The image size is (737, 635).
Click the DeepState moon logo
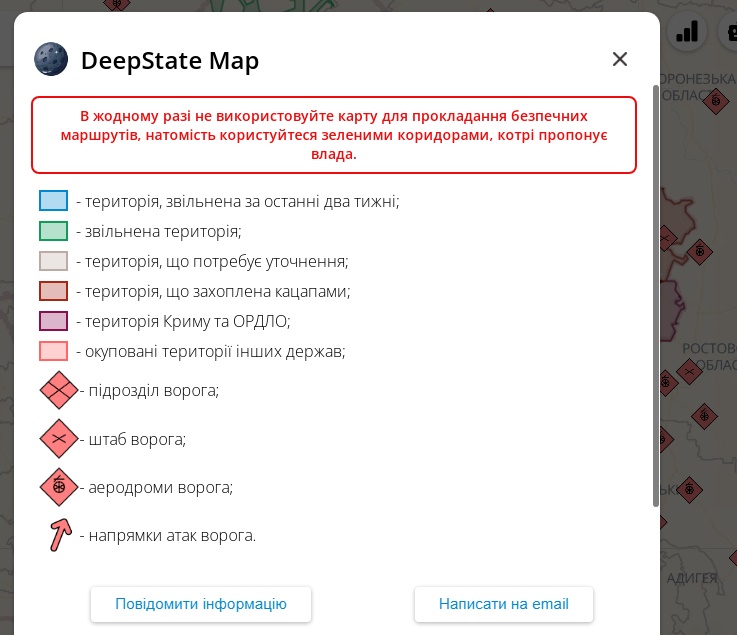pos(51,59)
